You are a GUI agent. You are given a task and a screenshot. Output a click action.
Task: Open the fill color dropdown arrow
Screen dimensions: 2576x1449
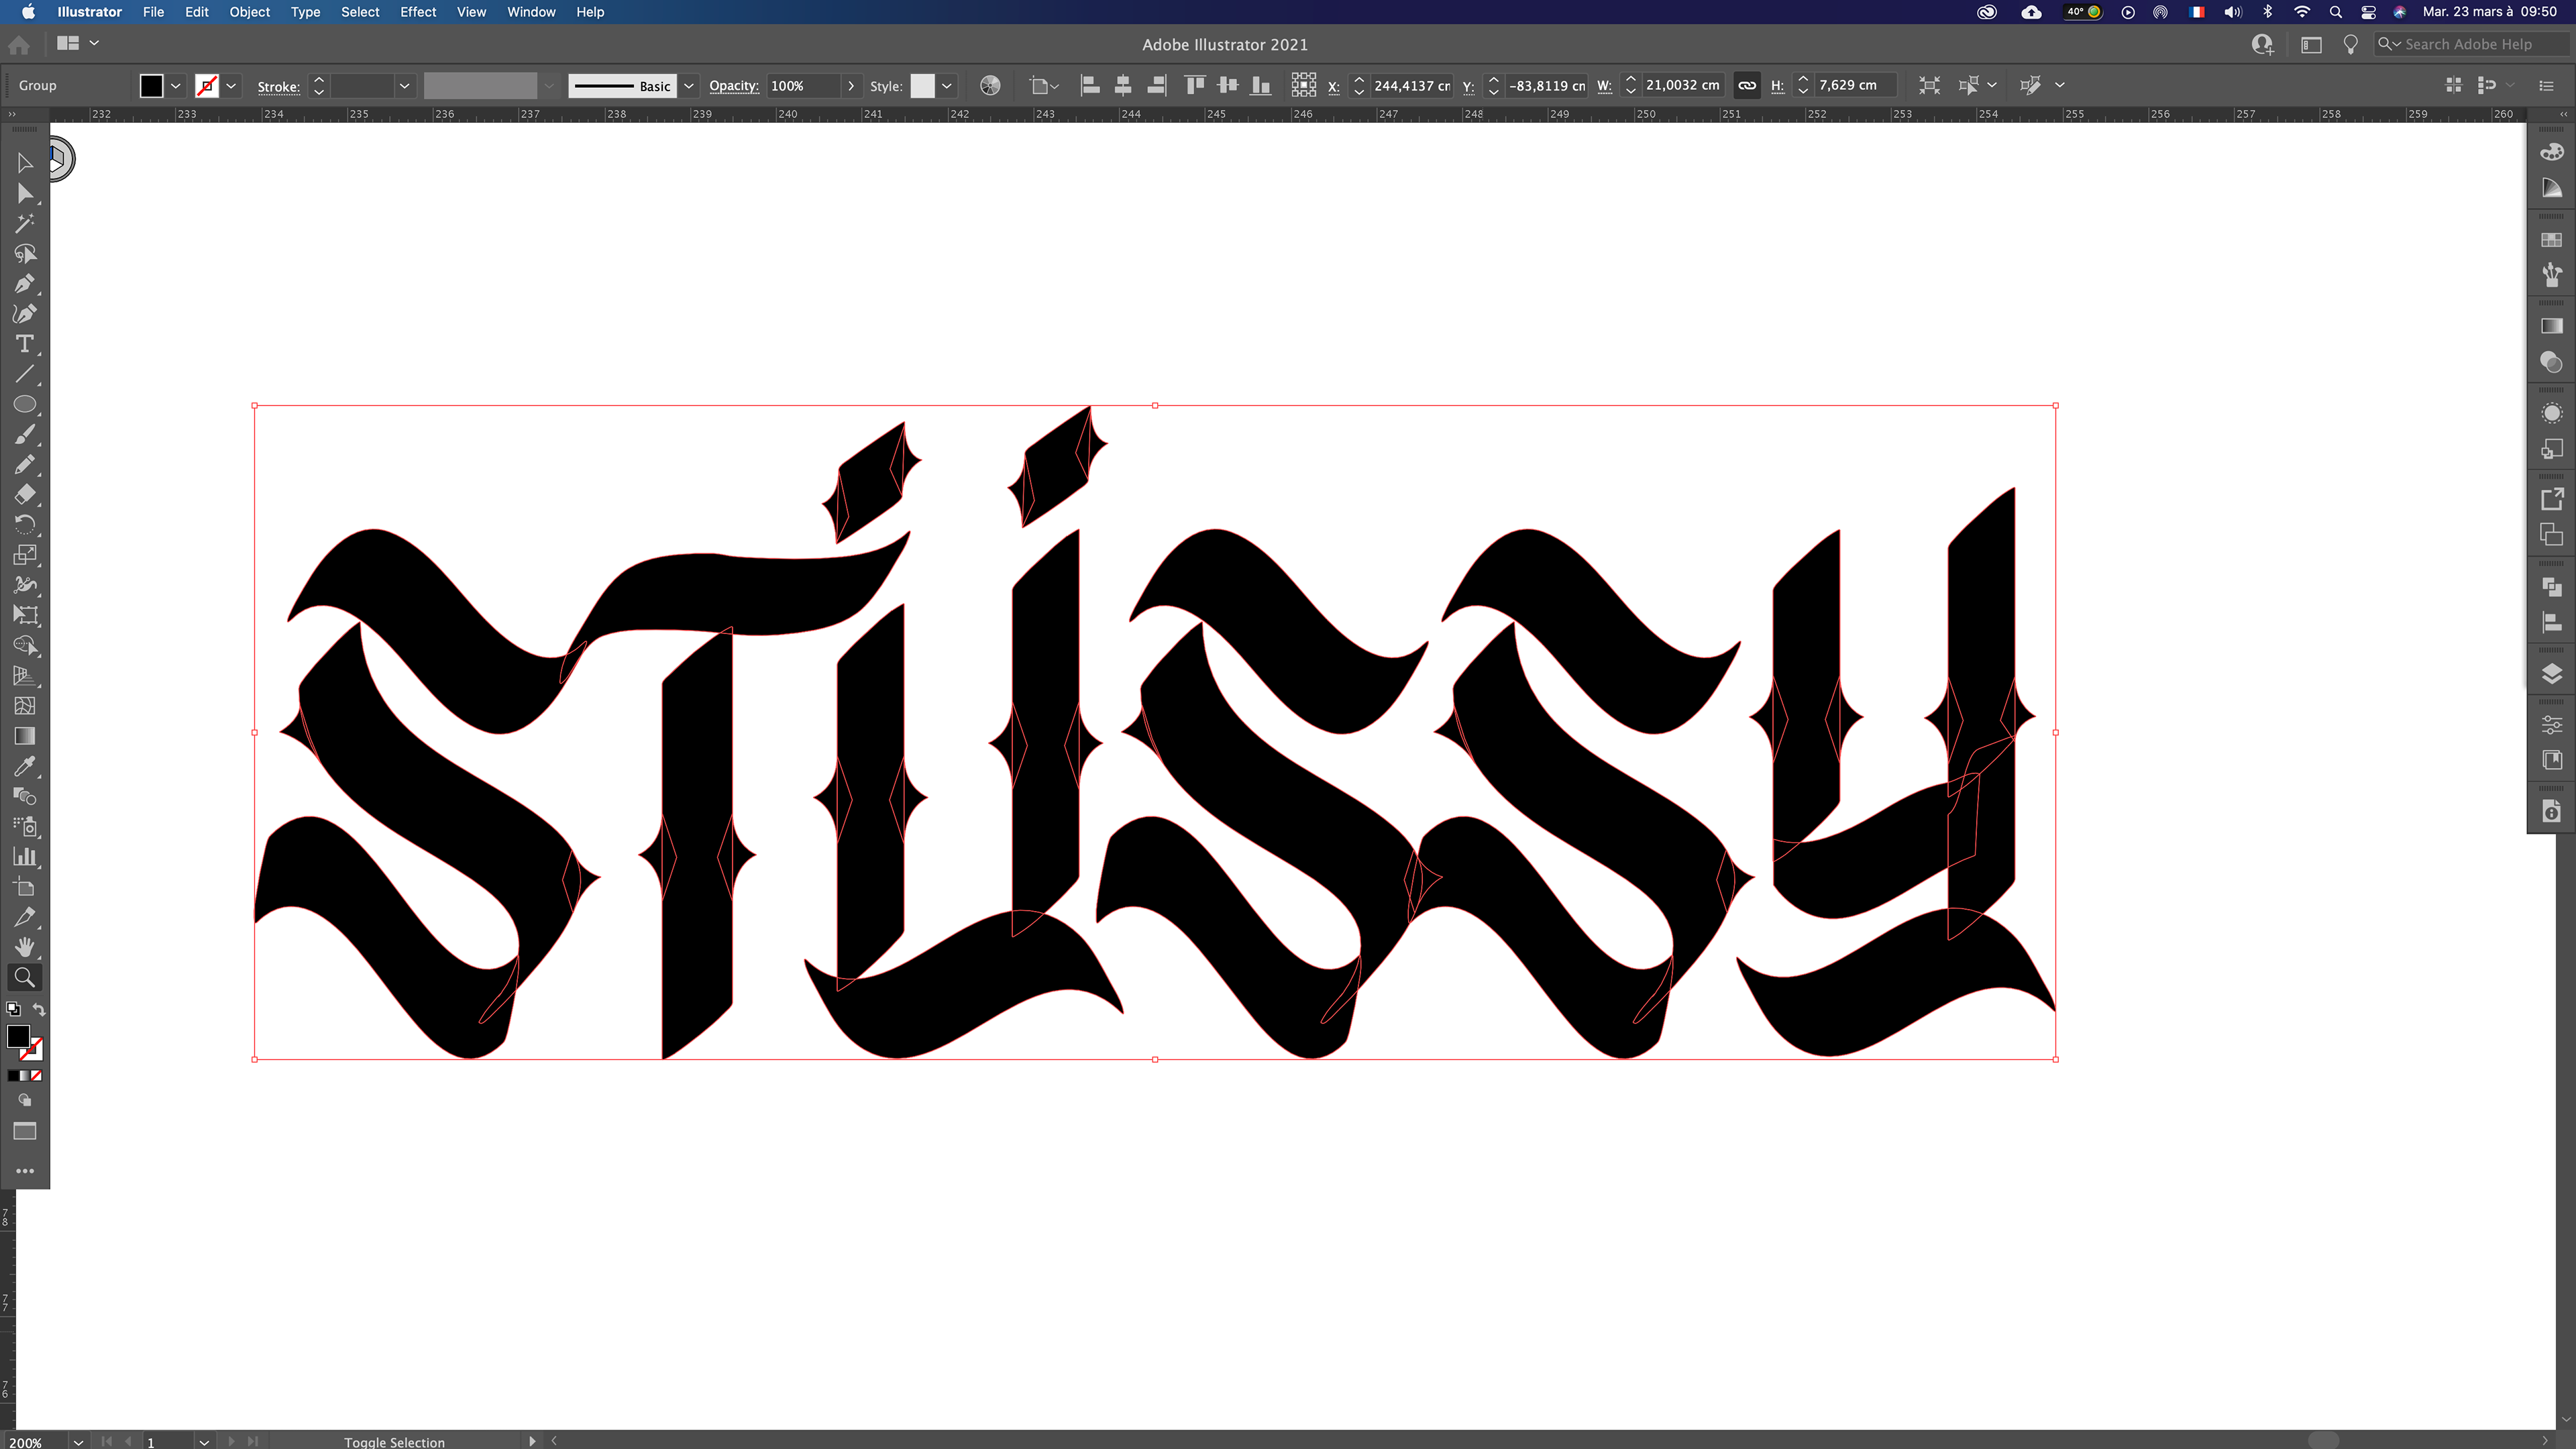pyautogui.click(x=176, y=86)
